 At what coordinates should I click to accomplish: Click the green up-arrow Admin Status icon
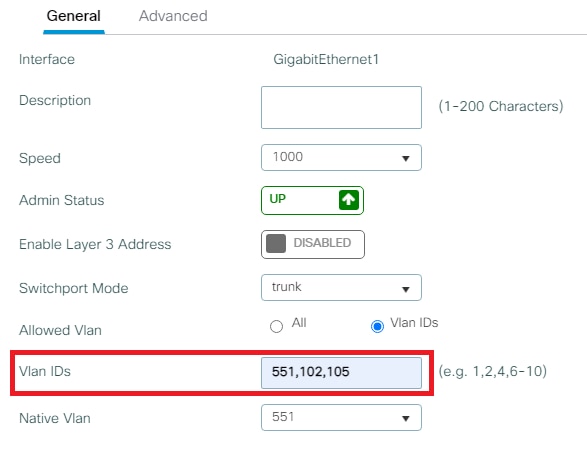(349, 200)
